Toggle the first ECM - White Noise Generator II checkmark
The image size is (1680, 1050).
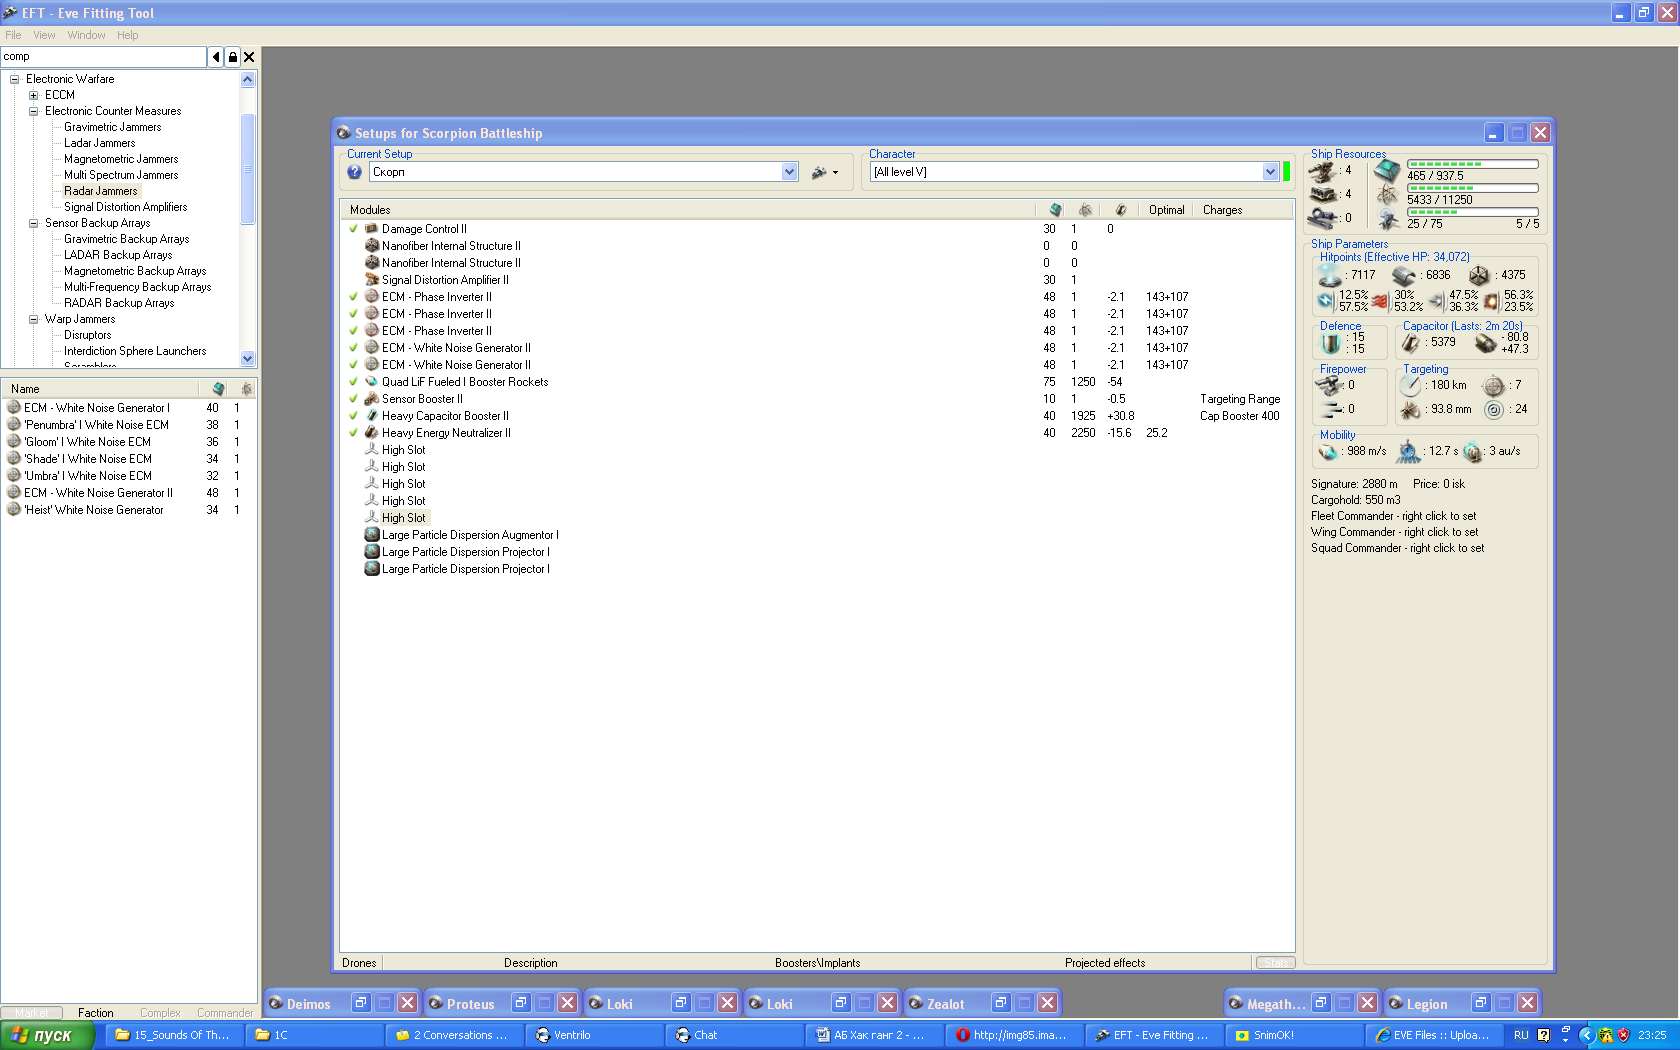pos(353,348)
